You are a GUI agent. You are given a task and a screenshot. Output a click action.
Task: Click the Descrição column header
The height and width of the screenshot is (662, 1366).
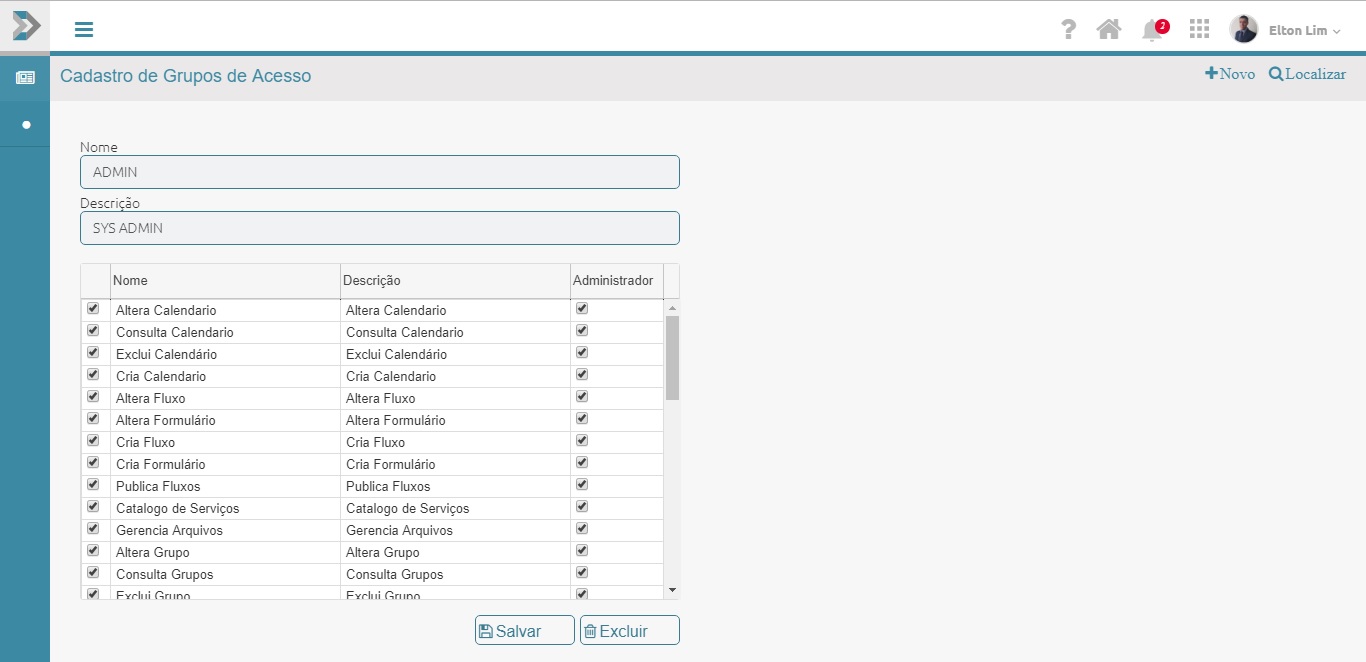pyautogui.click(x=455, y=281)
